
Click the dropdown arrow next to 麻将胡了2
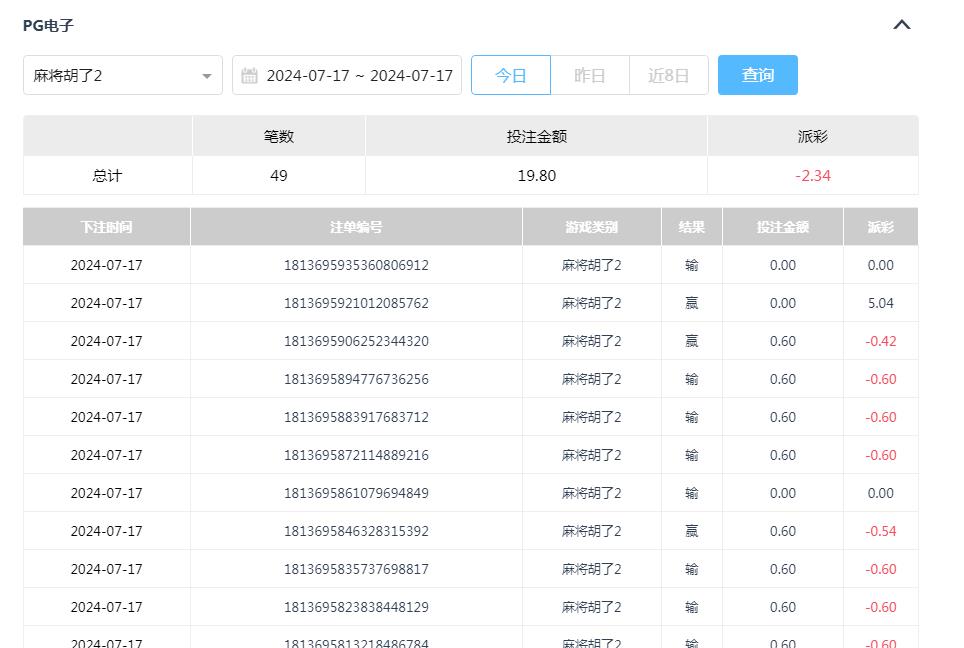tap(207, 74)
